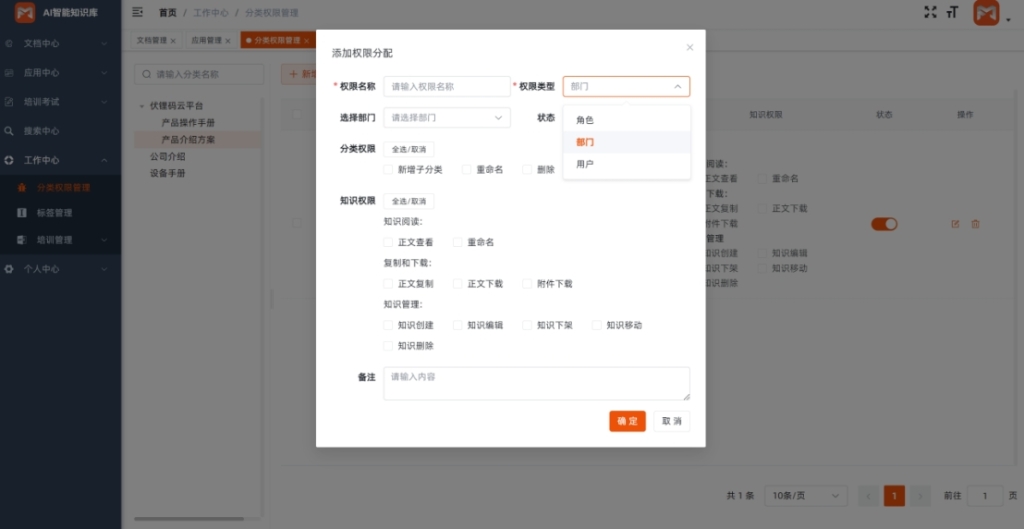The height and width of the screenshot is (529, 1024).
Task: Click the 取消 button
Action: (x=671, y=421)
